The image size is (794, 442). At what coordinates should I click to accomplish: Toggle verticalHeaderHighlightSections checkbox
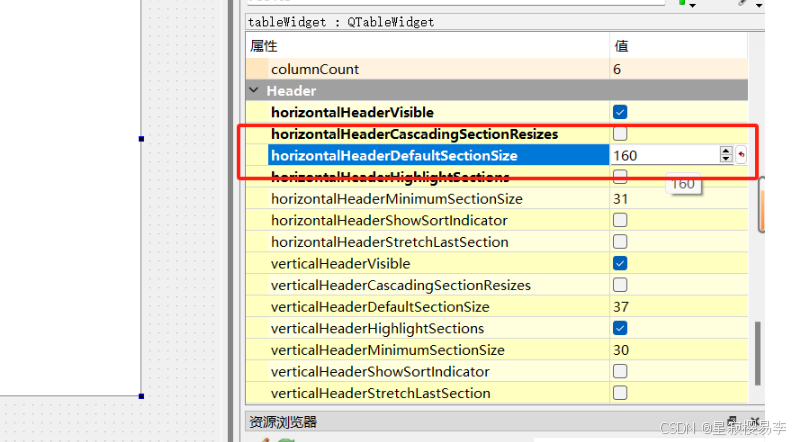pyautogui.click(x=620, y=328)
